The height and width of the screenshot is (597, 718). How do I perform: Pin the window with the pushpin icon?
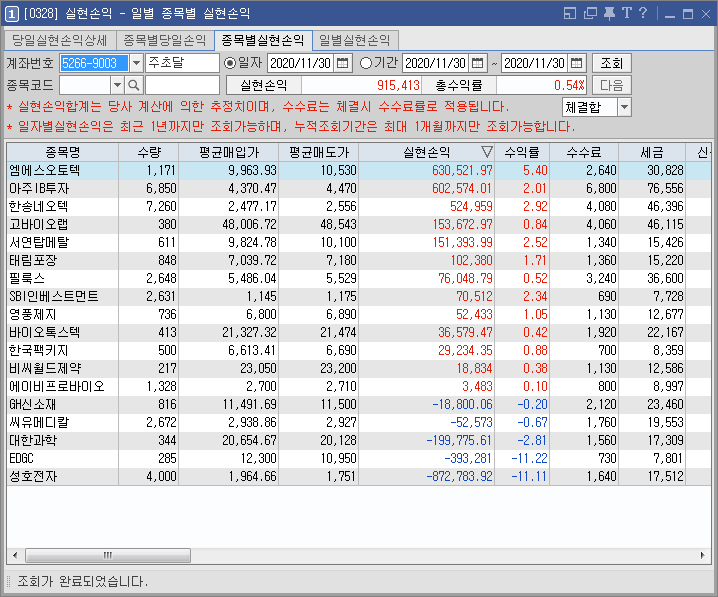point(609,13)
